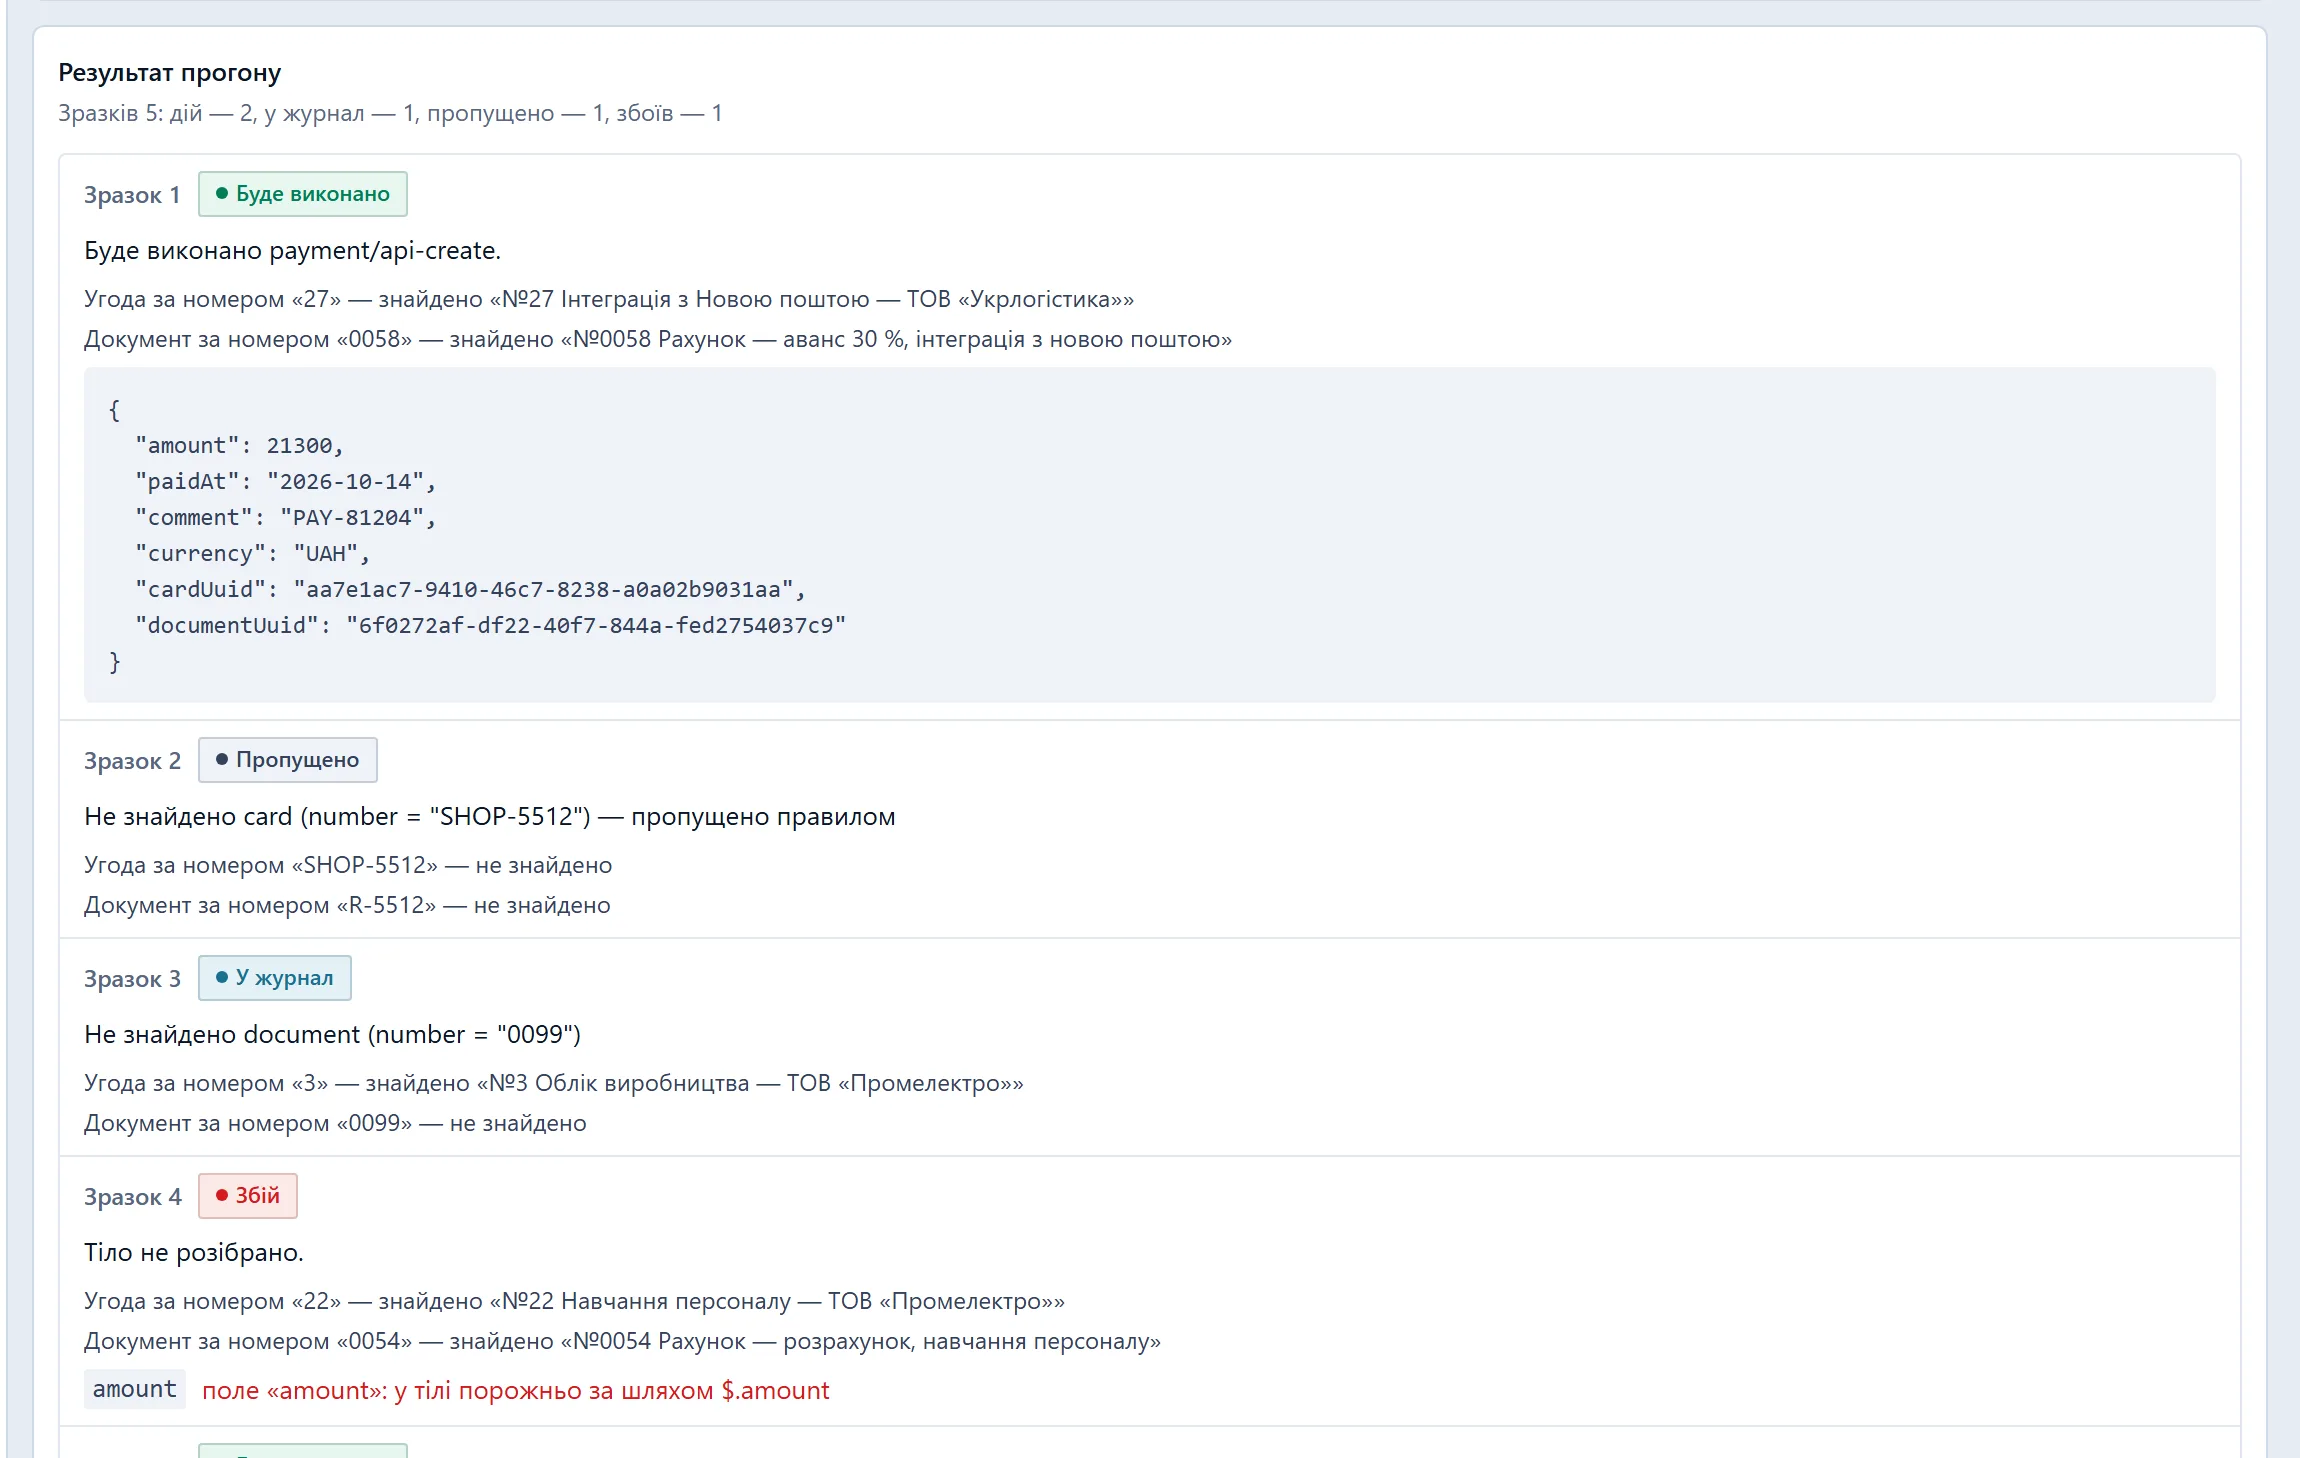Click the line 'Угода за номером «27»'
Image resolution: width=2300 pixels, height=1458 pixels.
click(x=609, y=299)
